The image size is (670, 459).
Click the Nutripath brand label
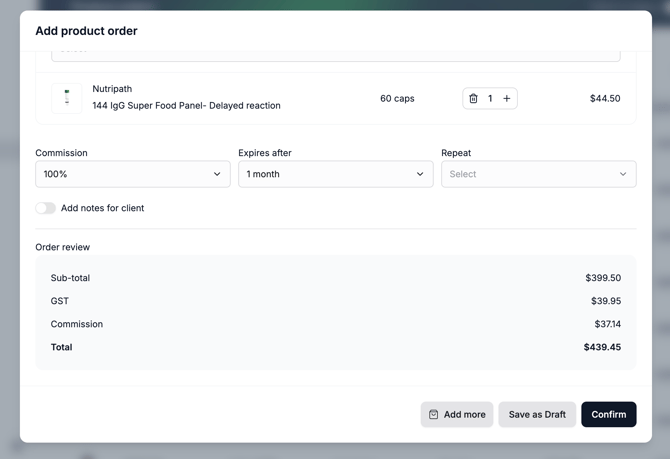click(112, 89)
